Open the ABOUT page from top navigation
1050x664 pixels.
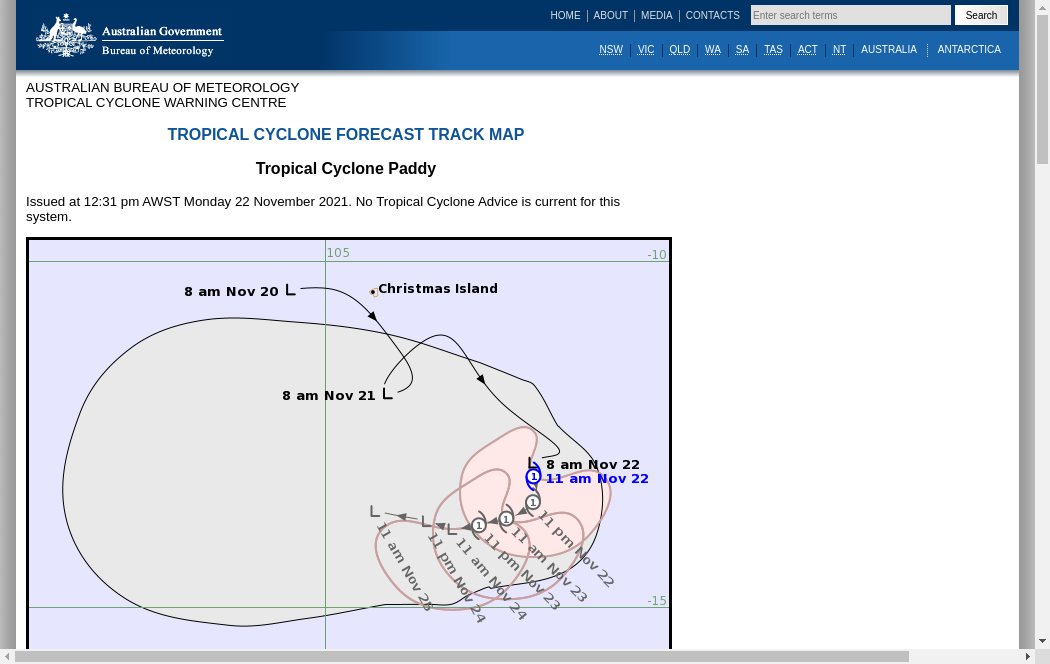coord(610,16)
